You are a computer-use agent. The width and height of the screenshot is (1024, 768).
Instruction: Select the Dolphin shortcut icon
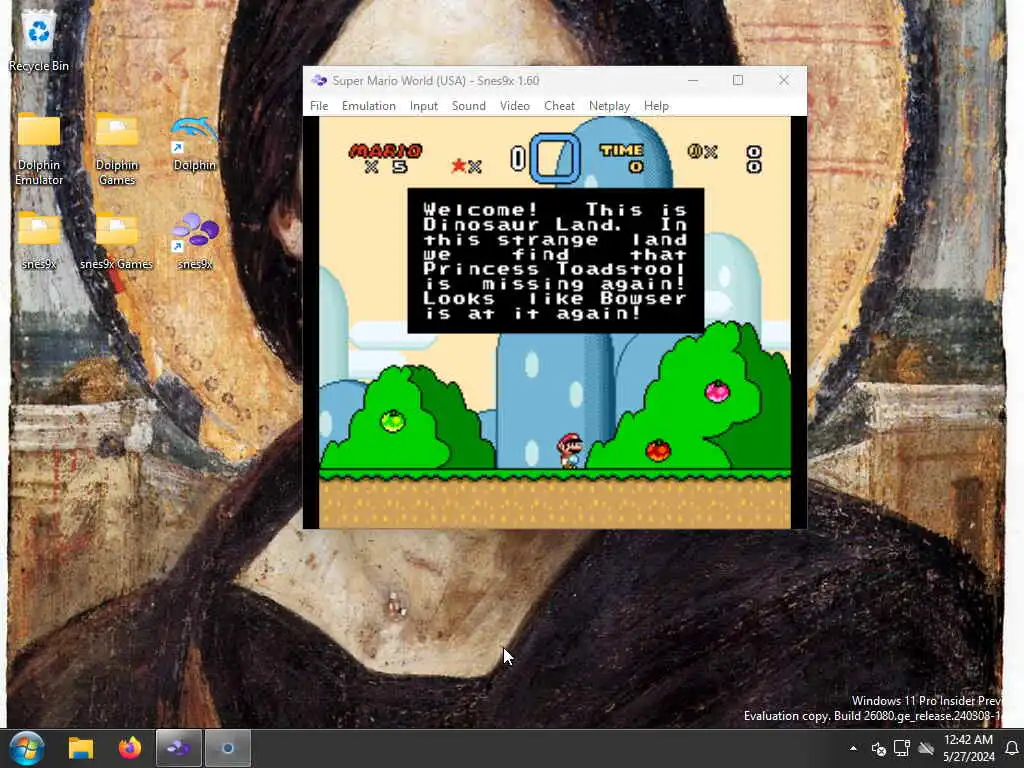(x=194, y=144)
